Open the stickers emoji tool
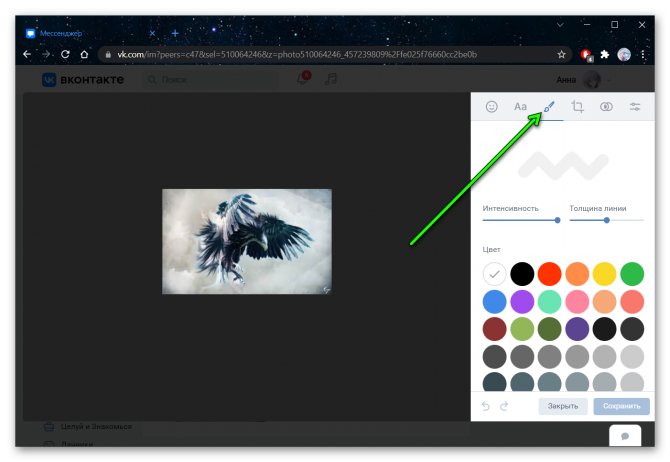 tap(491, 106)
